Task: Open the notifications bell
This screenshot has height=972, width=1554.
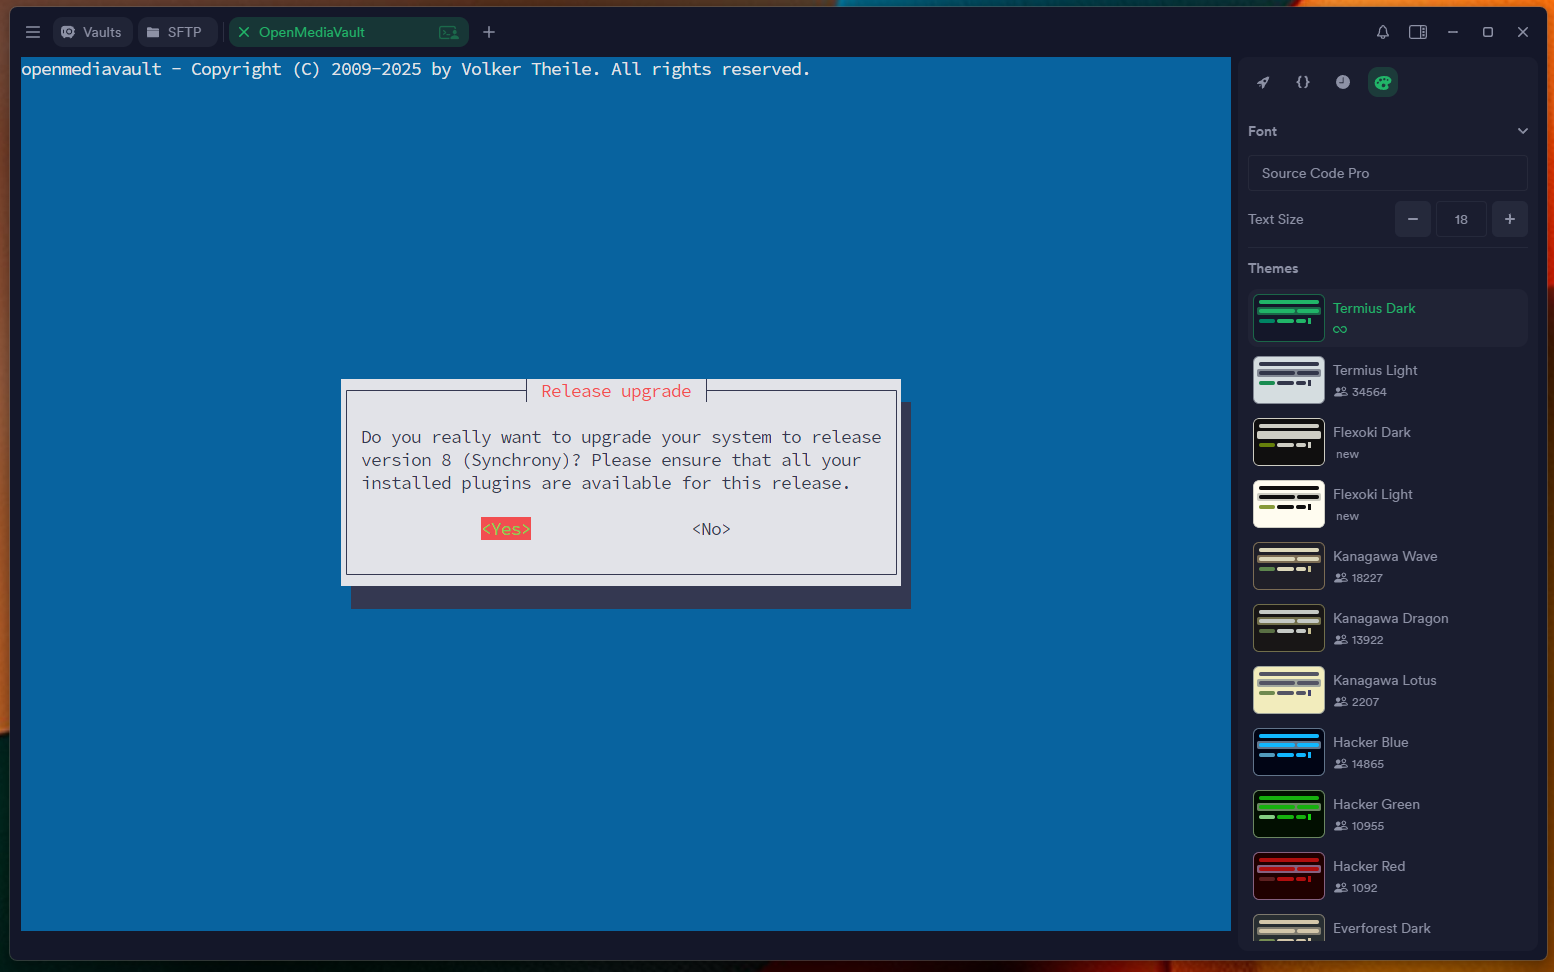Action: click(1382, 31)
